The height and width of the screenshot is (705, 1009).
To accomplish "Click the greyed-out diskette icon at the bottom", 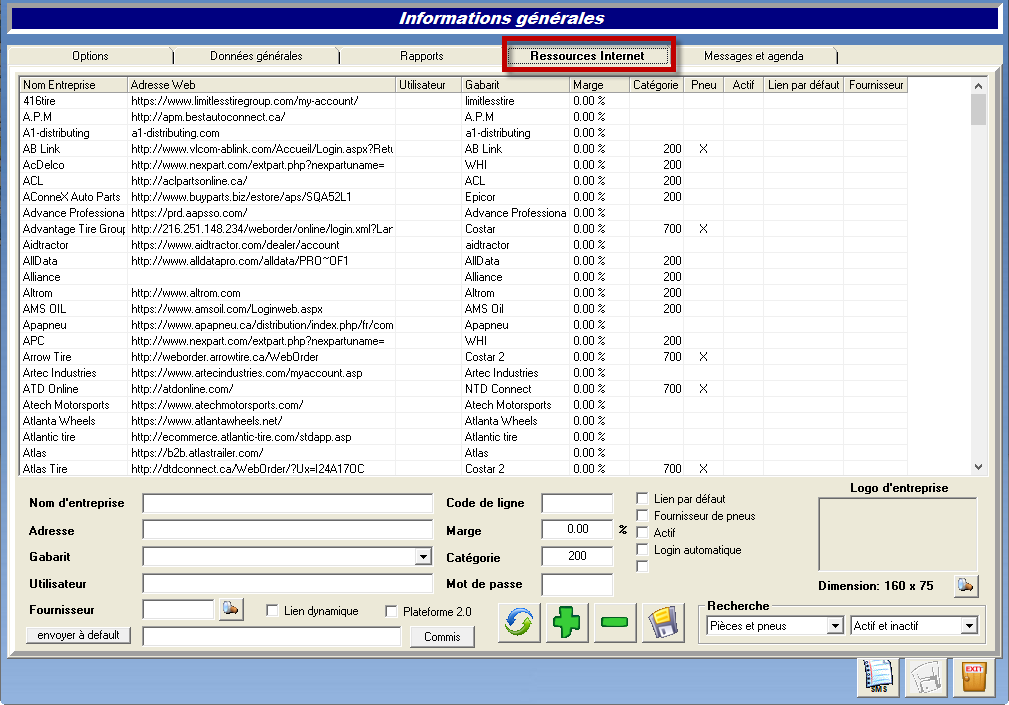I will (x=926, y=677).
